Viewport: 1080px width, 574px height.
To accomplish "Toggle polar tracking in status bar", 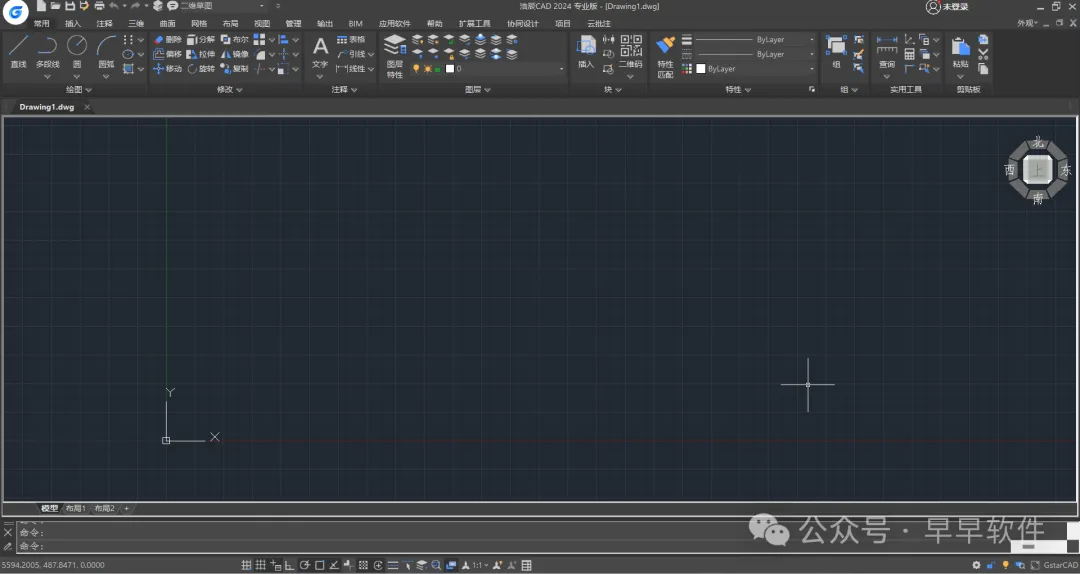I will (x=304, y=565).
